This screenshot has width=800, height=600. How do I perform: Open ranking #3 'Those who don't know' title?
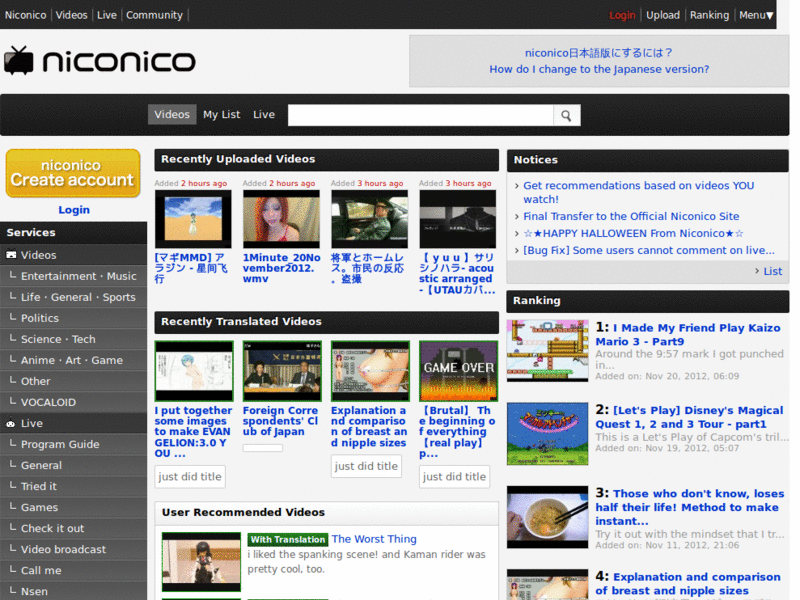coord(690,507)
